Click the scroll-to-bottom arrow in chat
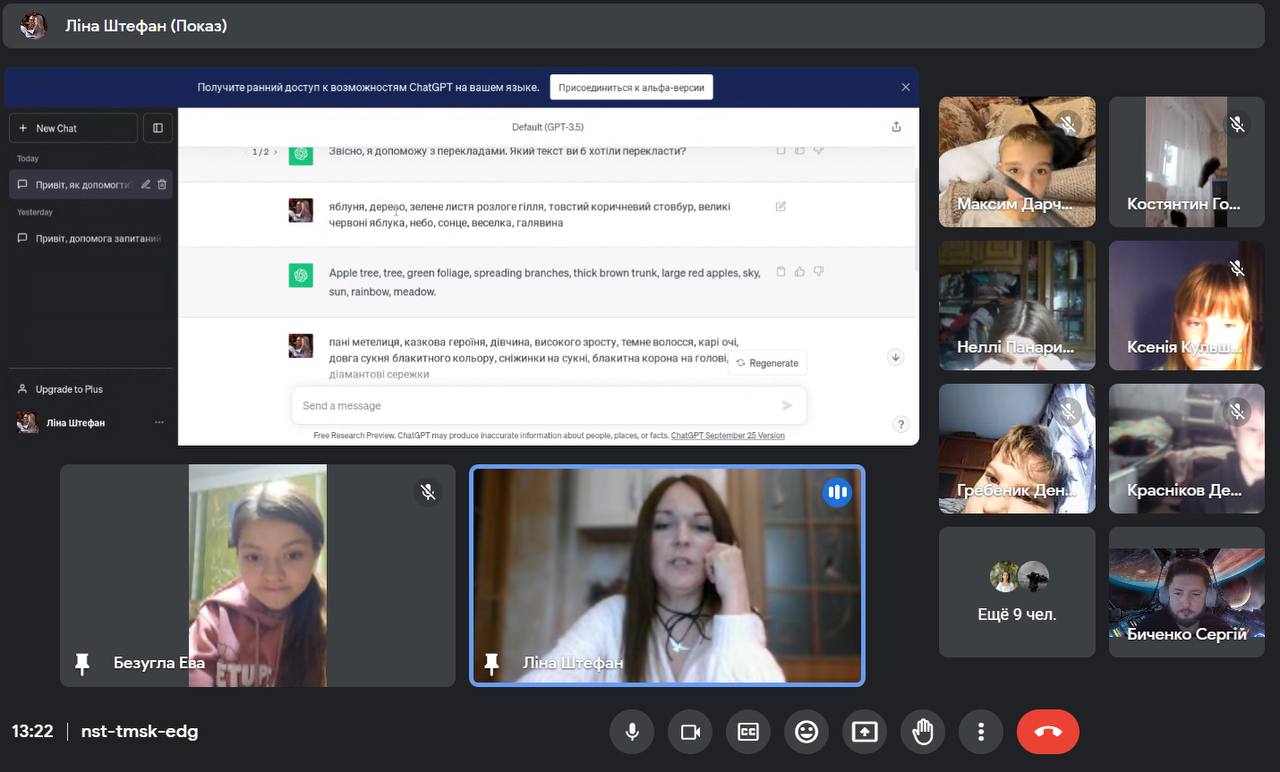 [x=895, y=357]
